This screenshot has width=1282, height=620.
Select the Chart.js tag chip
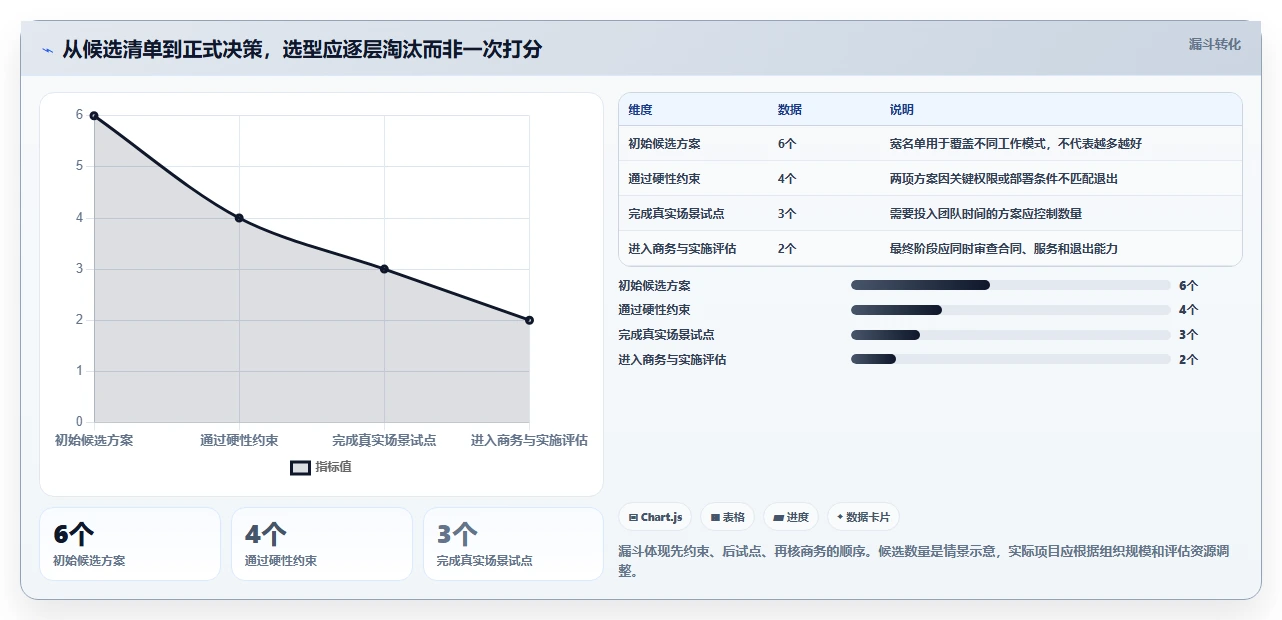click(x=656, y=517)
